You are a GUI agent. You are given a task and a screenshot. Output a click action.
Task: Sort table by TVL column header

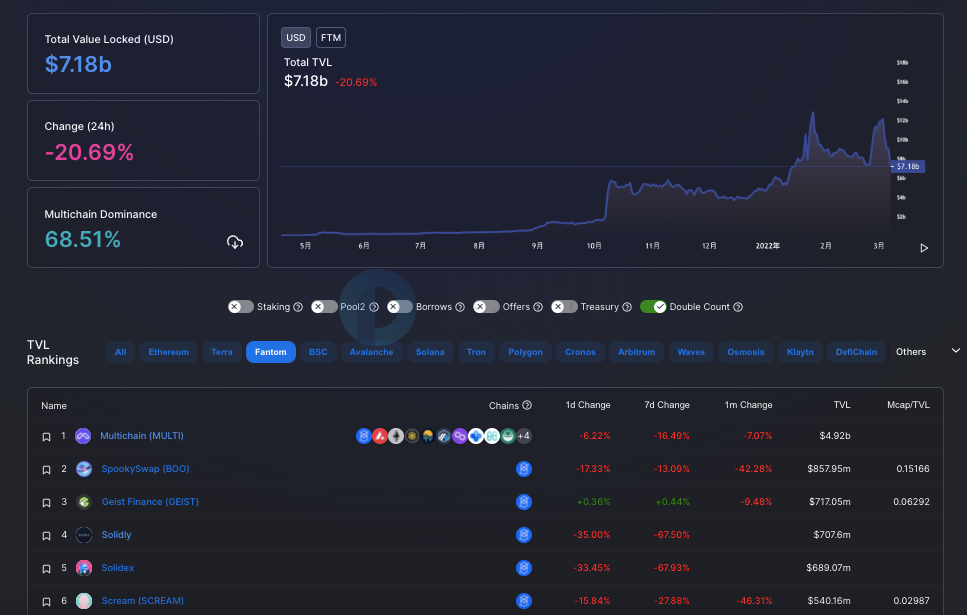click(x=842, y=405)
